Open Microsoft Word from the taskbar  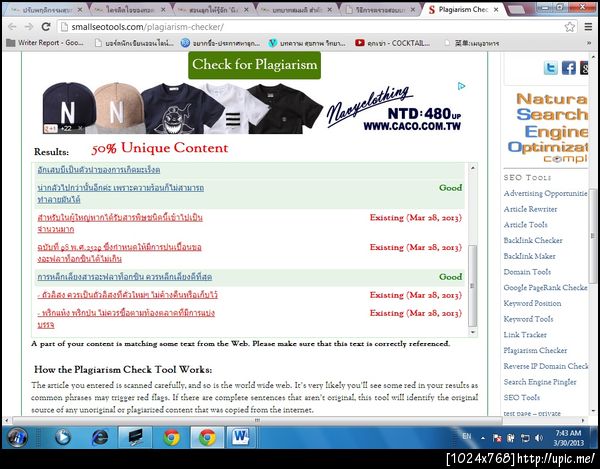click(x=241, y=437)
